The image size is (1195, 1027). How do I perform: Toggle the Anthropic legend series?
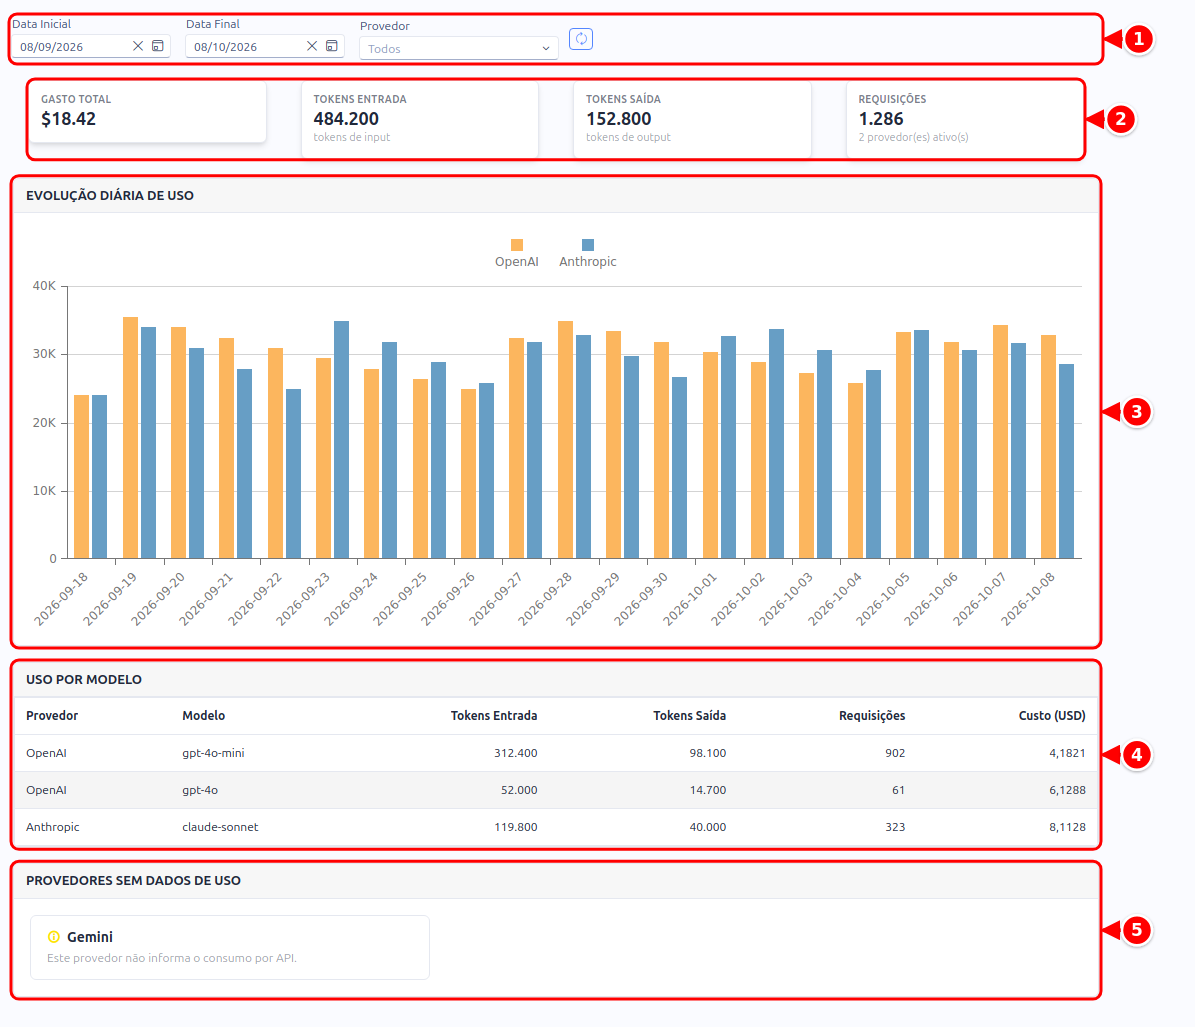click(588, 253)
